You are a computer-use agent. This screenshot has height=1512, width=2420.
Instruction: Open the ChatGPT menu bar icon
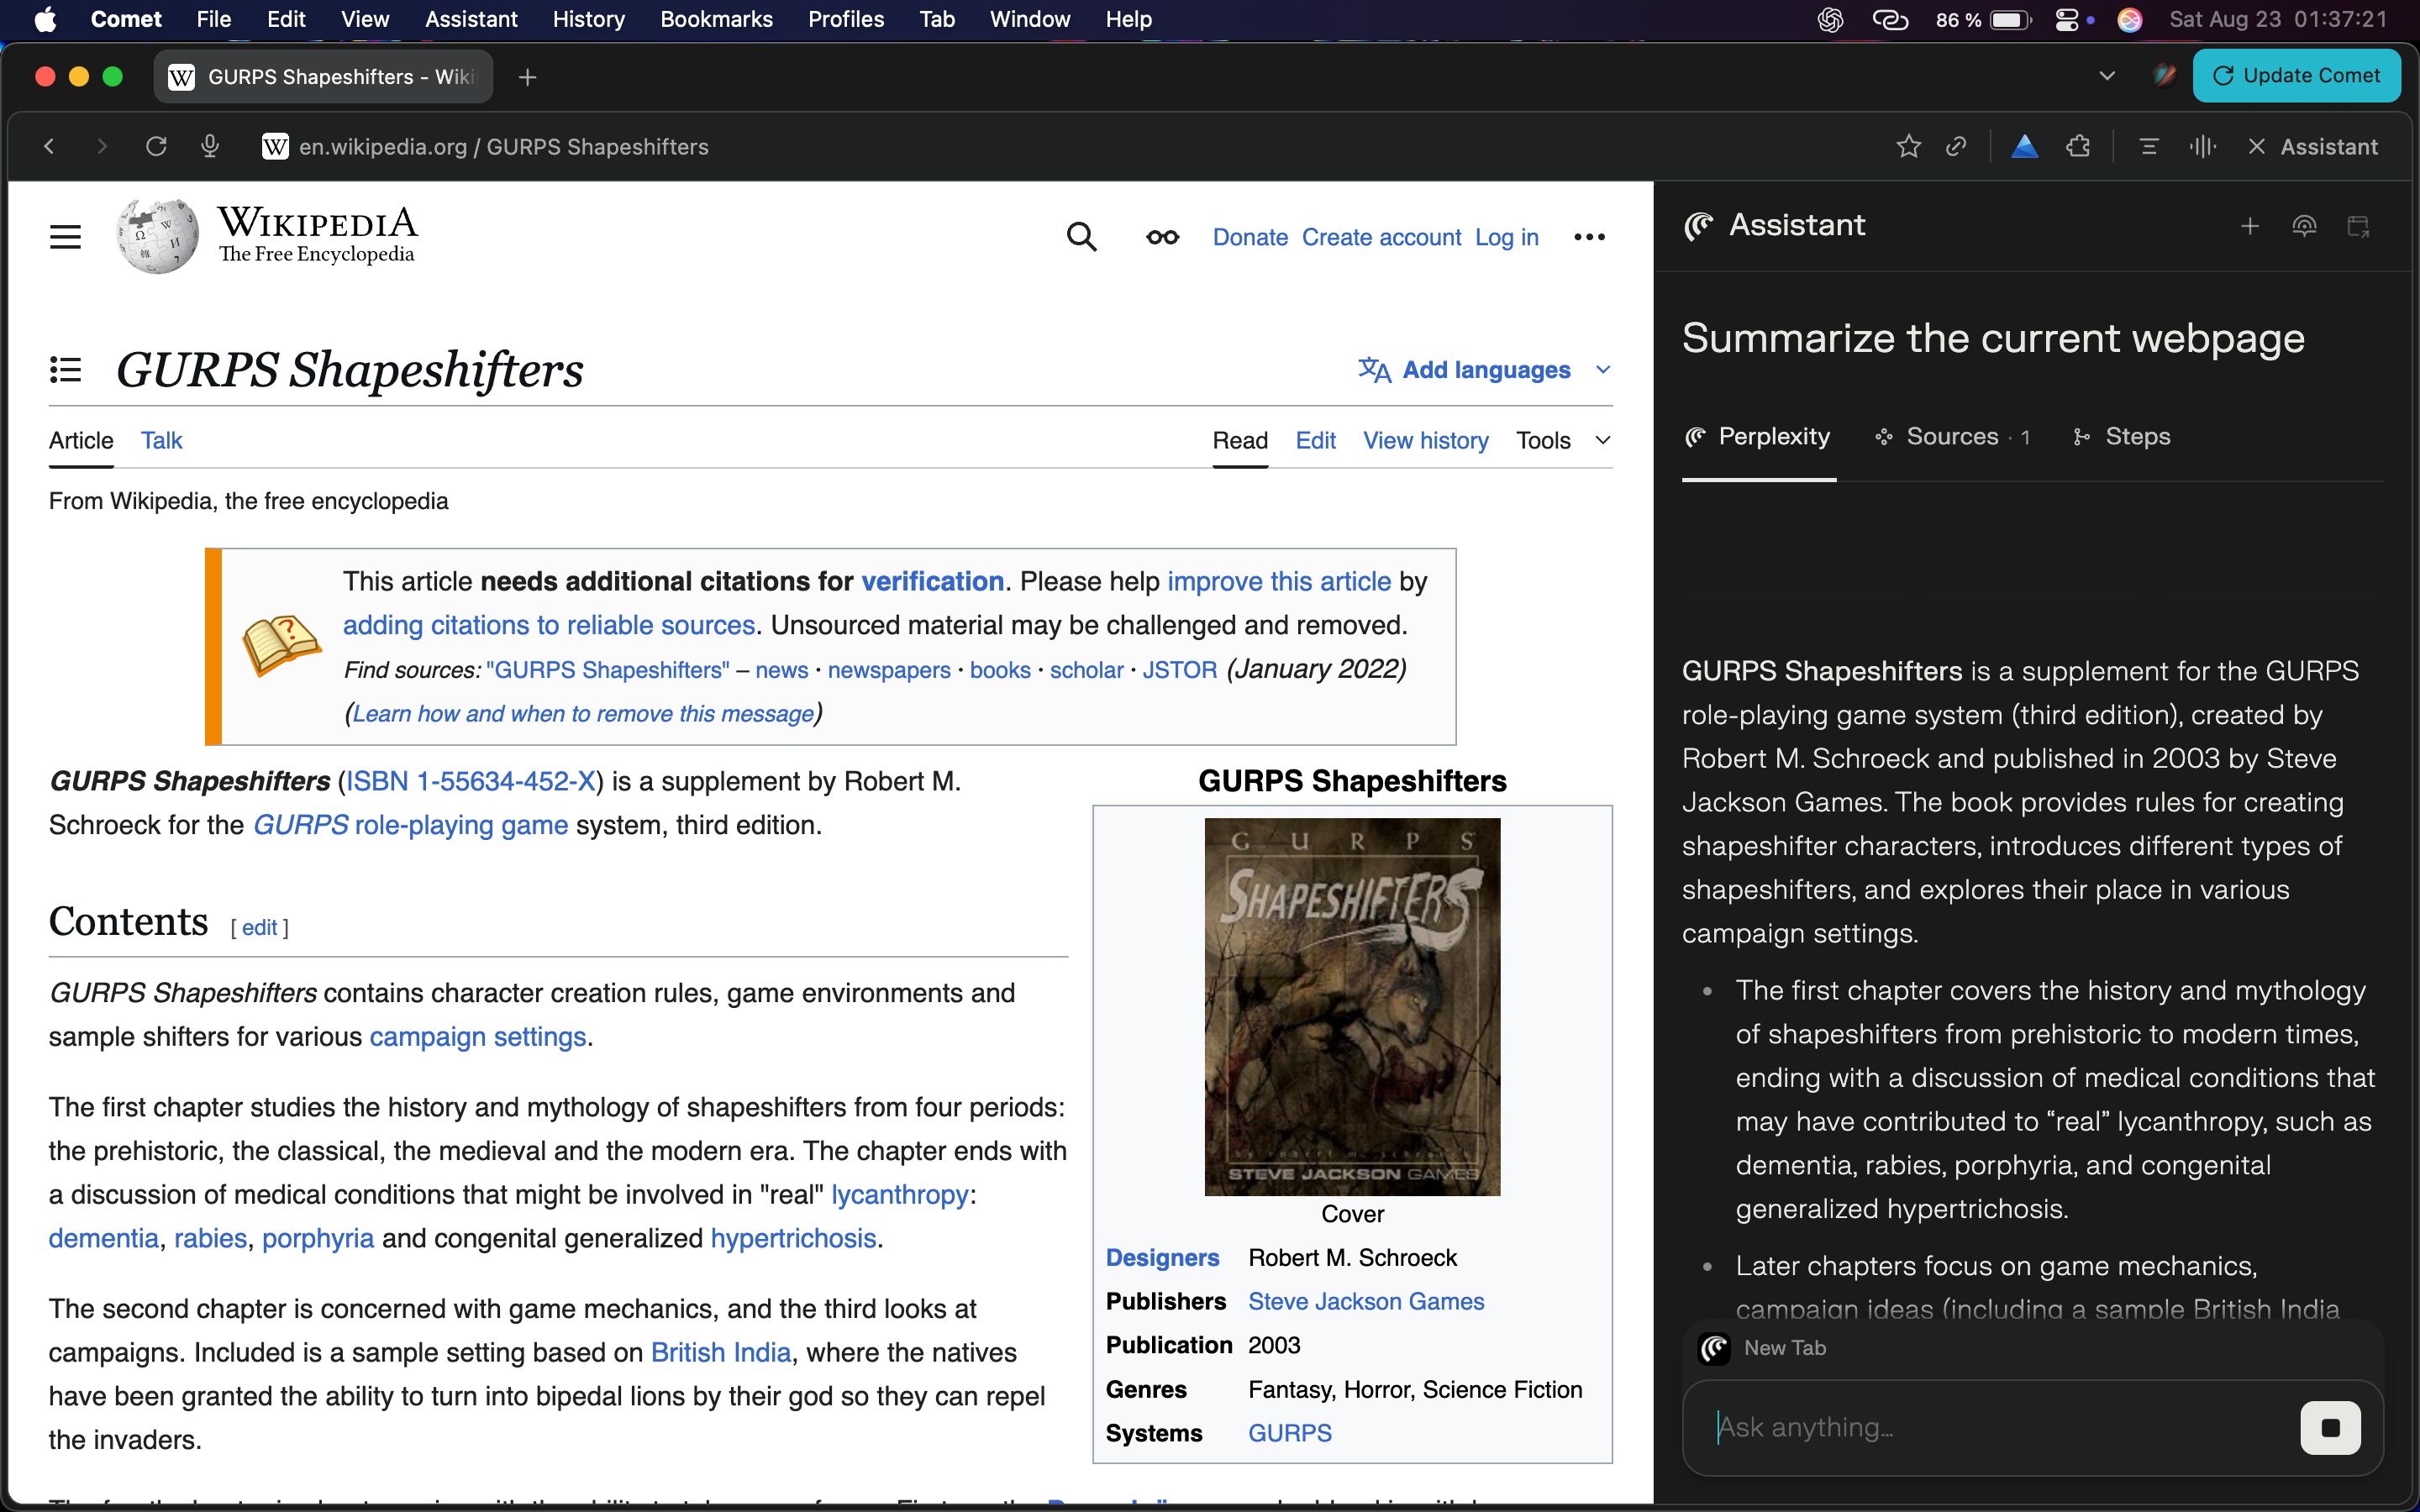(x=1830, y=19)
